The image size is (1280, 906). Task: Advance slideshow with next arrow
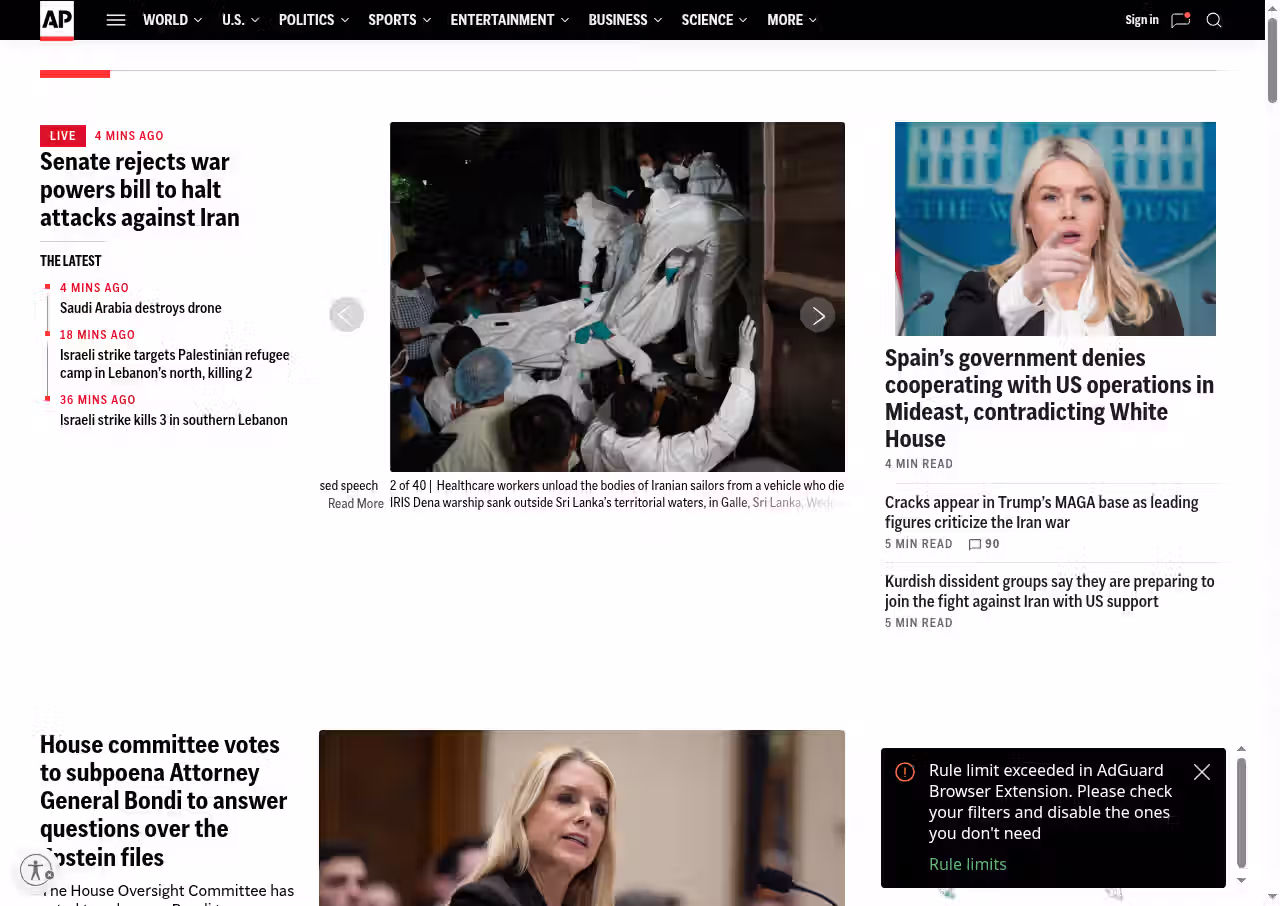point(817,315)
